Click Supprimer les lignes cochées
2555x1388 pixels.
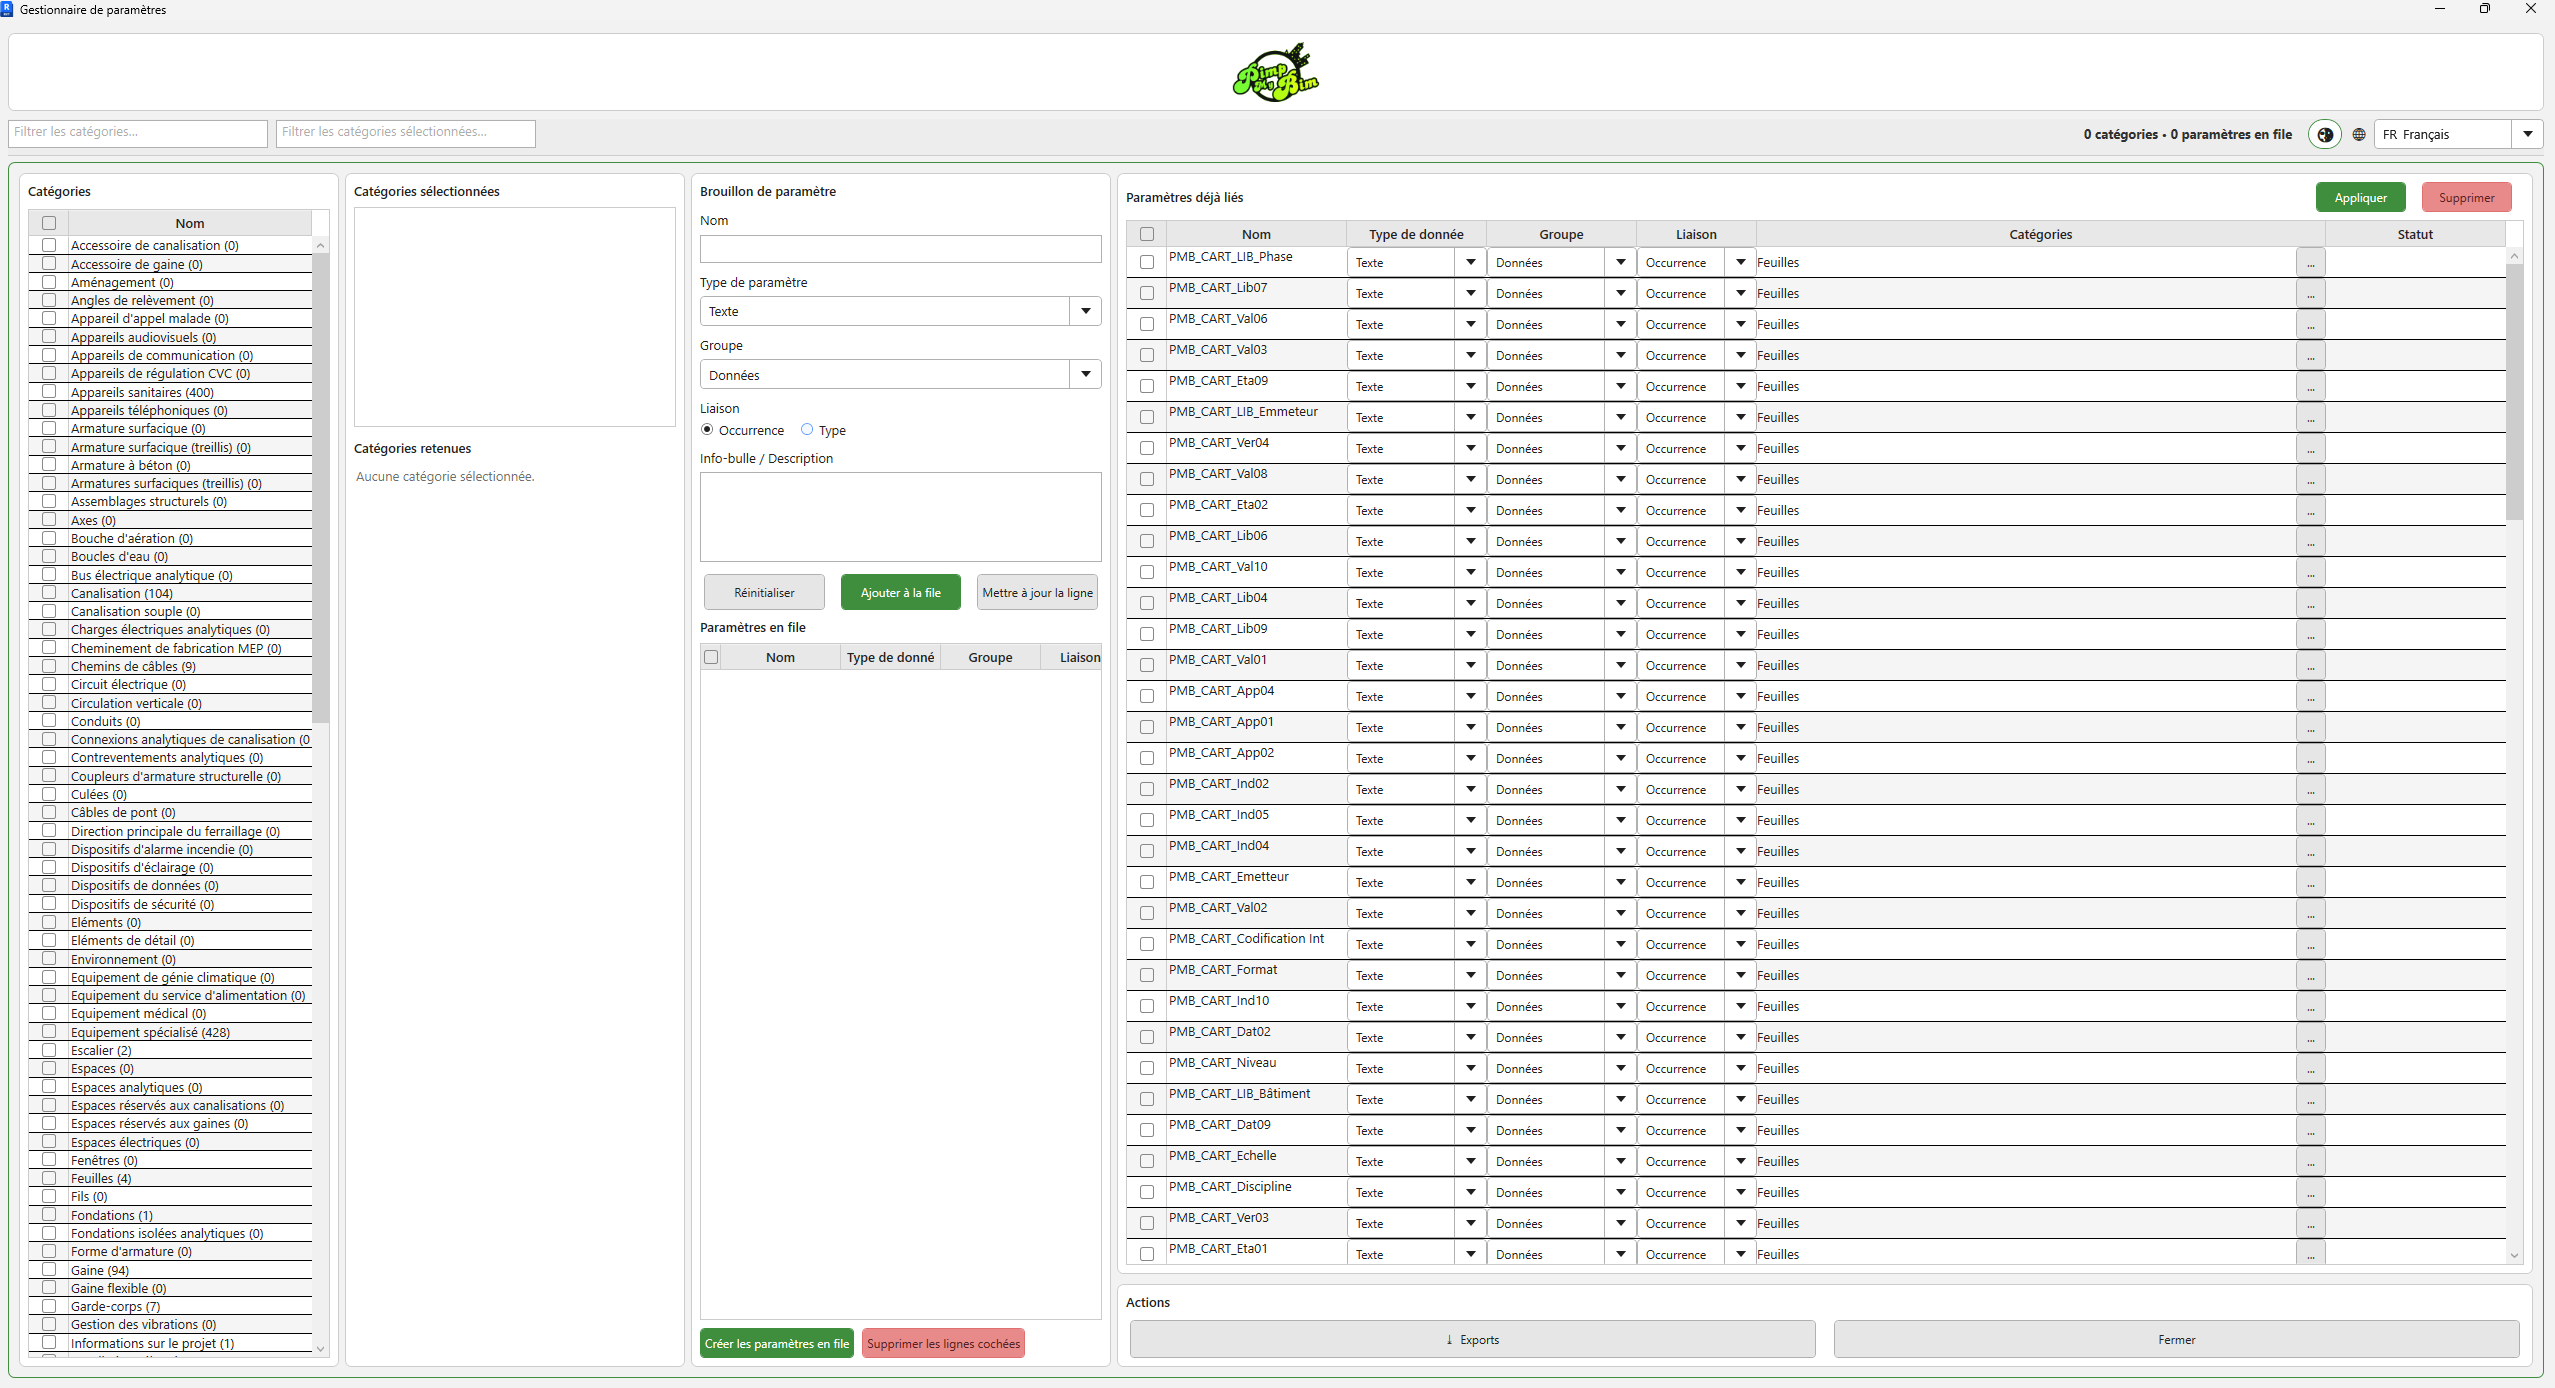click(943, 1343)
